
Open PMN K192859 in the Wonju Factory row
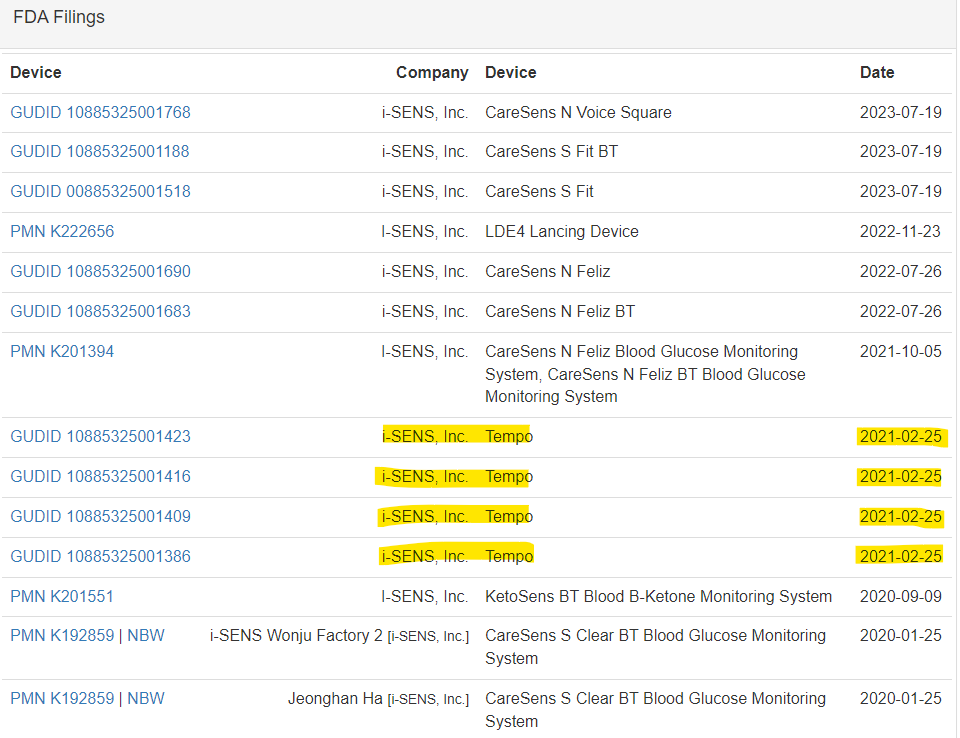pyautogui.click(x=62, y=636)
